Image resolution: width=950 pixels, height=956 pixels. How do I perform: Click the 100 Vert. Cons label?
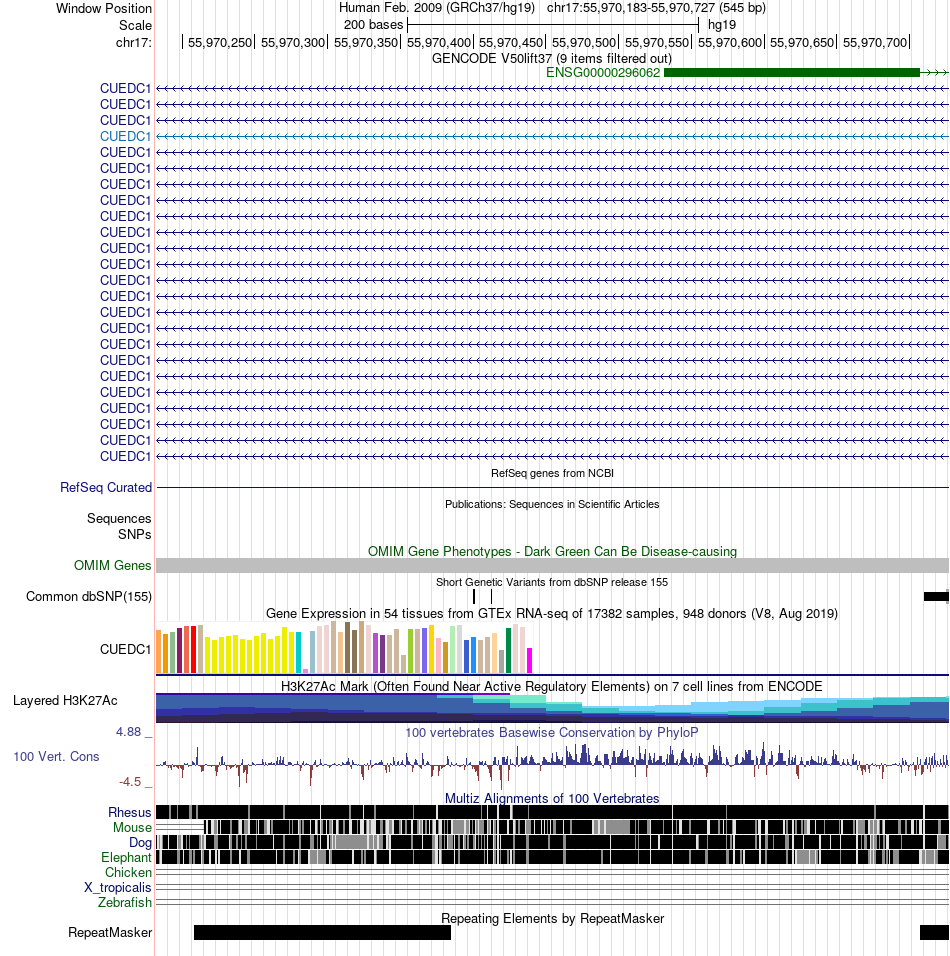56,757
